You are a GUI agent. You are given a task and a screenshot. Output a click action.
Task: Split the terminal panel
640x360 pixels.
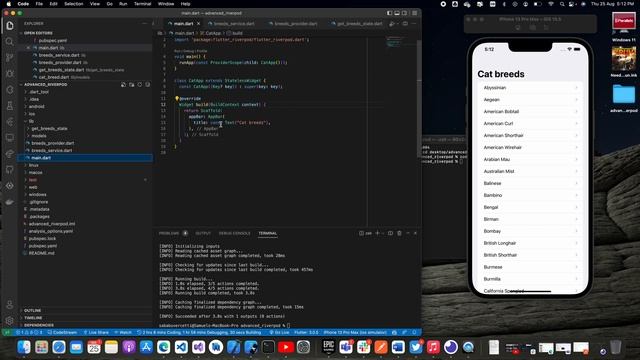(390, 233)
